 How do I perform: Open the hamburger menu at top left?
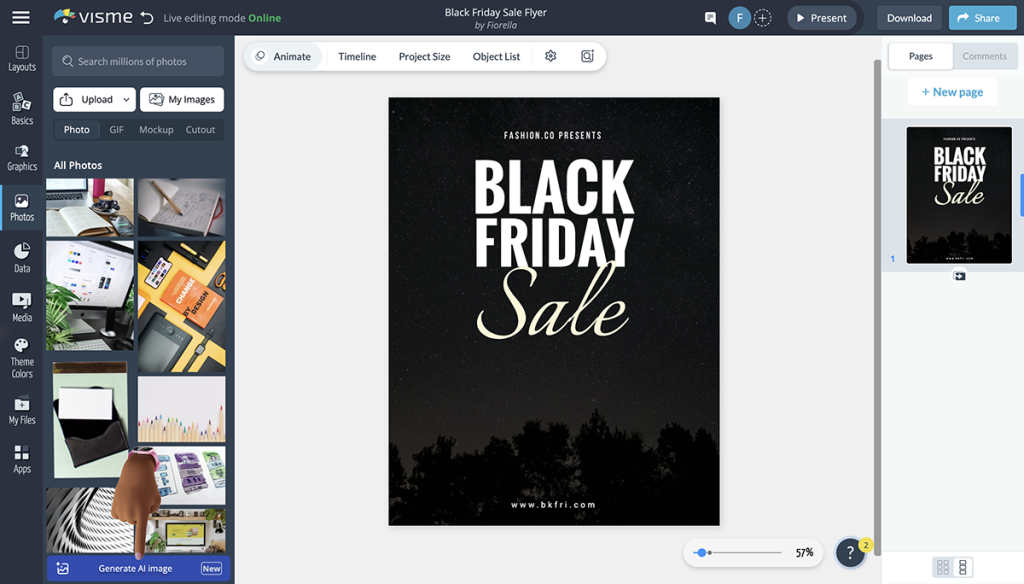point(21,16)
